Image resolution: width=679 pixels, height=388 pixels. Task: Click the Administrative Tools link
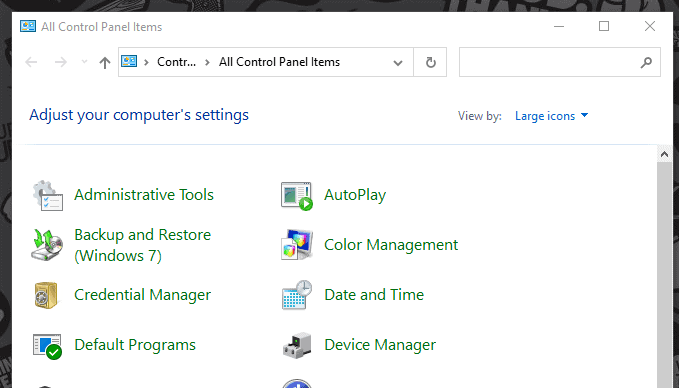coord(144,195)
